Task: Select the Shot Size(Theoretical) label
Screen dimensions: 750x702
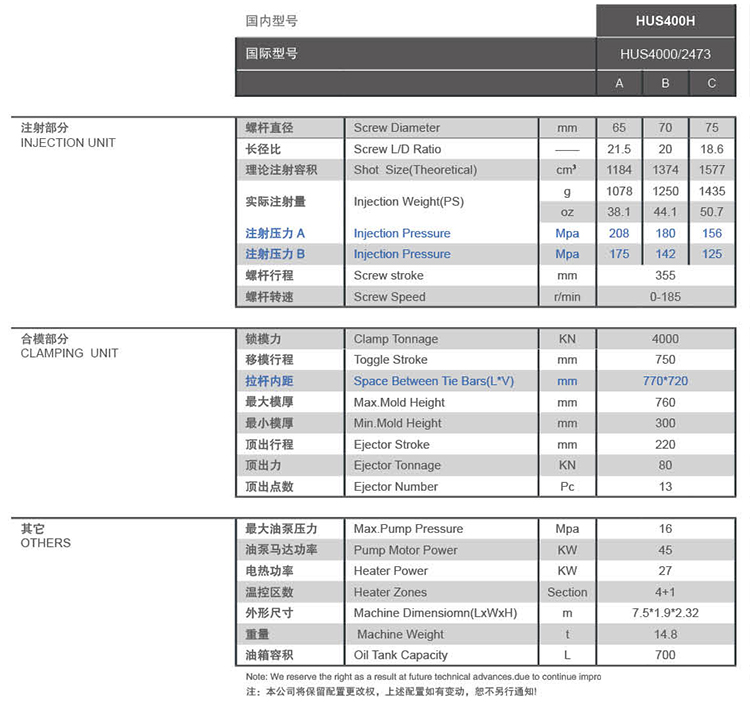Action: [415, 170]
